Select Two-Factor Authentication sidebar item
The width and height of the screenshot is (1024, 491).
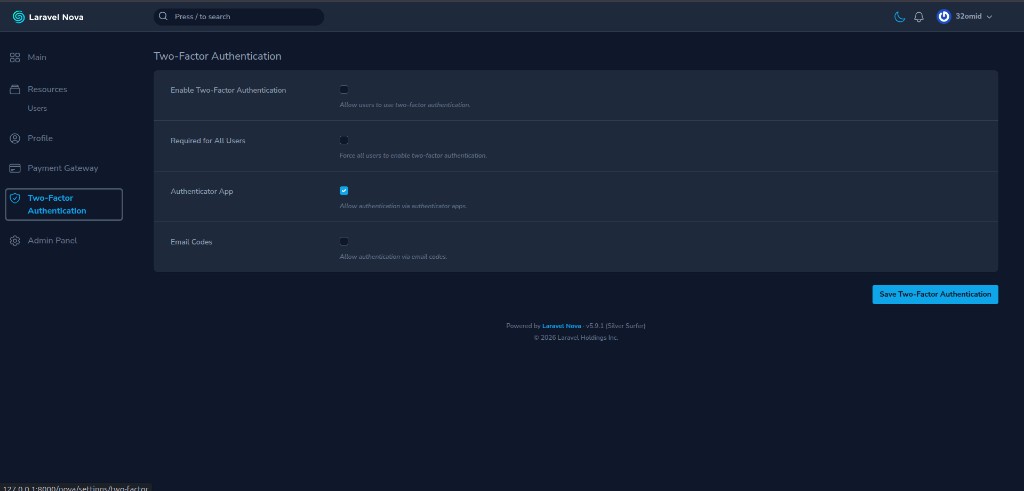click(x=63, y=204)
